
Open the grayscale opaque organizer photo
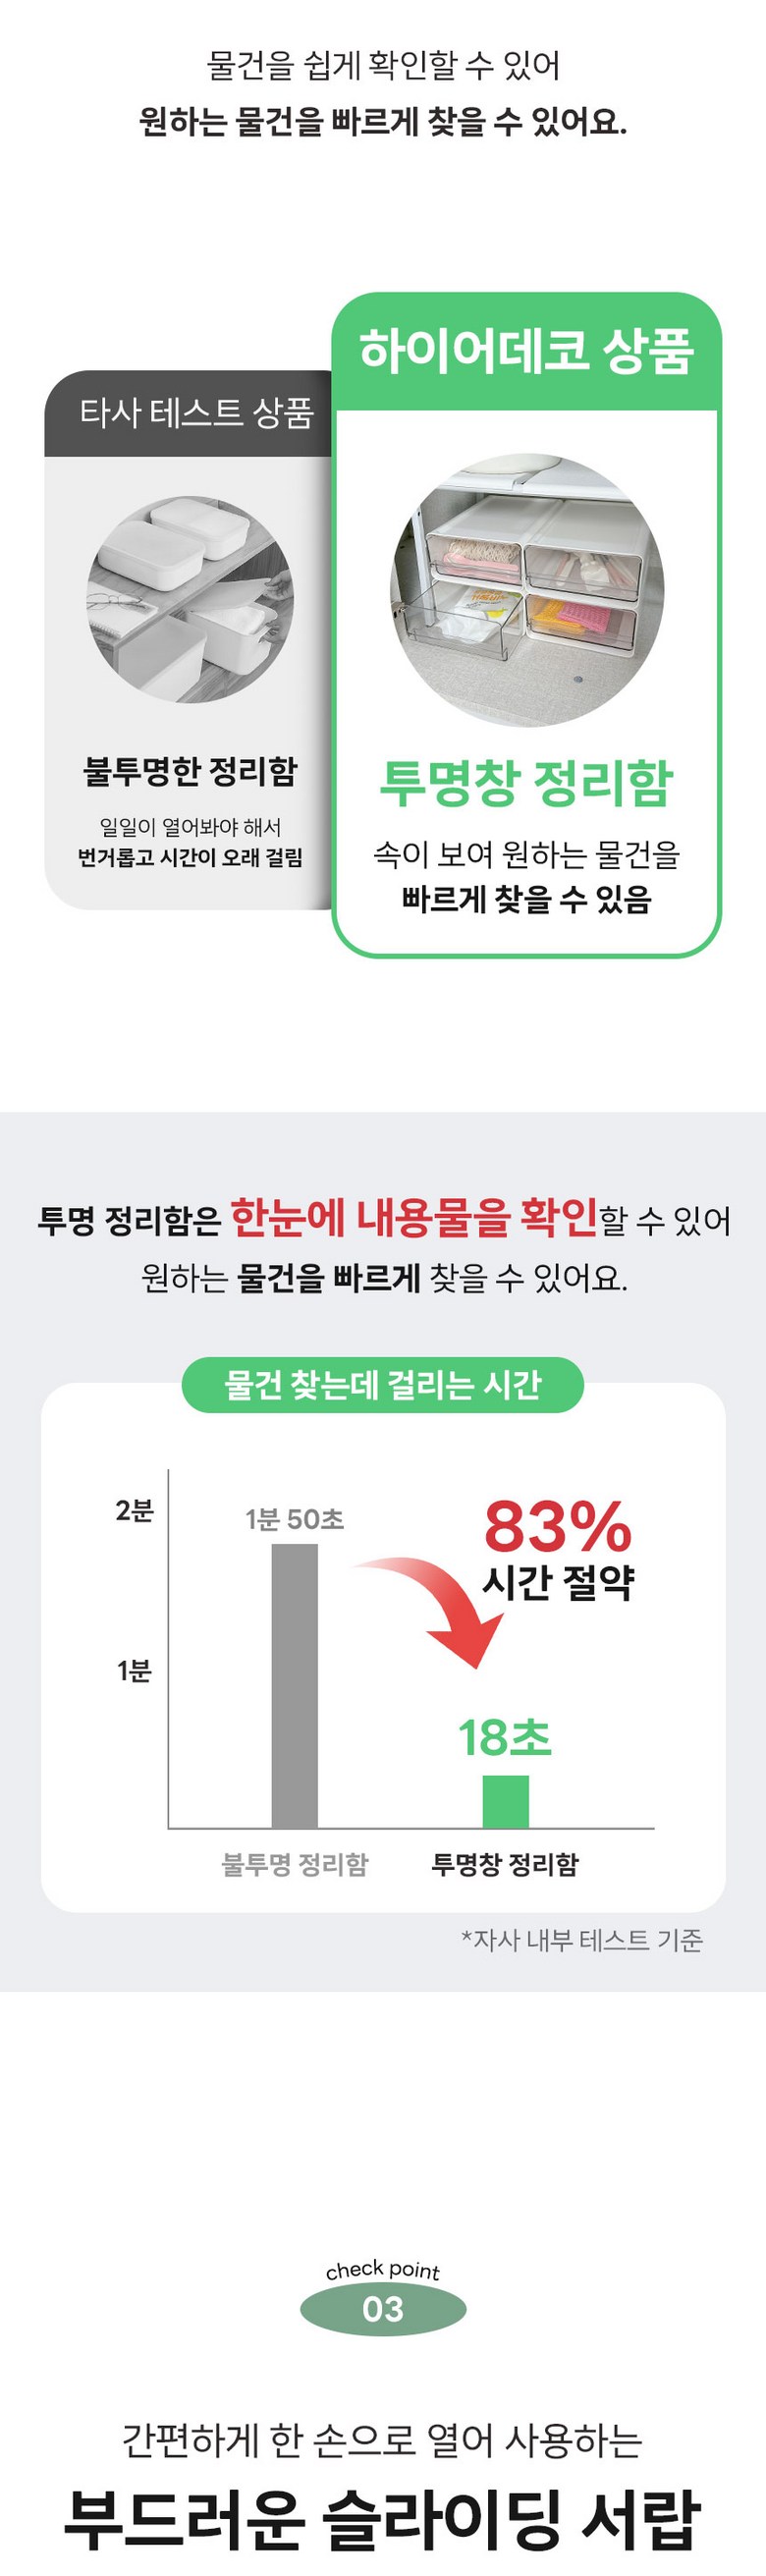tap(190, 599)
